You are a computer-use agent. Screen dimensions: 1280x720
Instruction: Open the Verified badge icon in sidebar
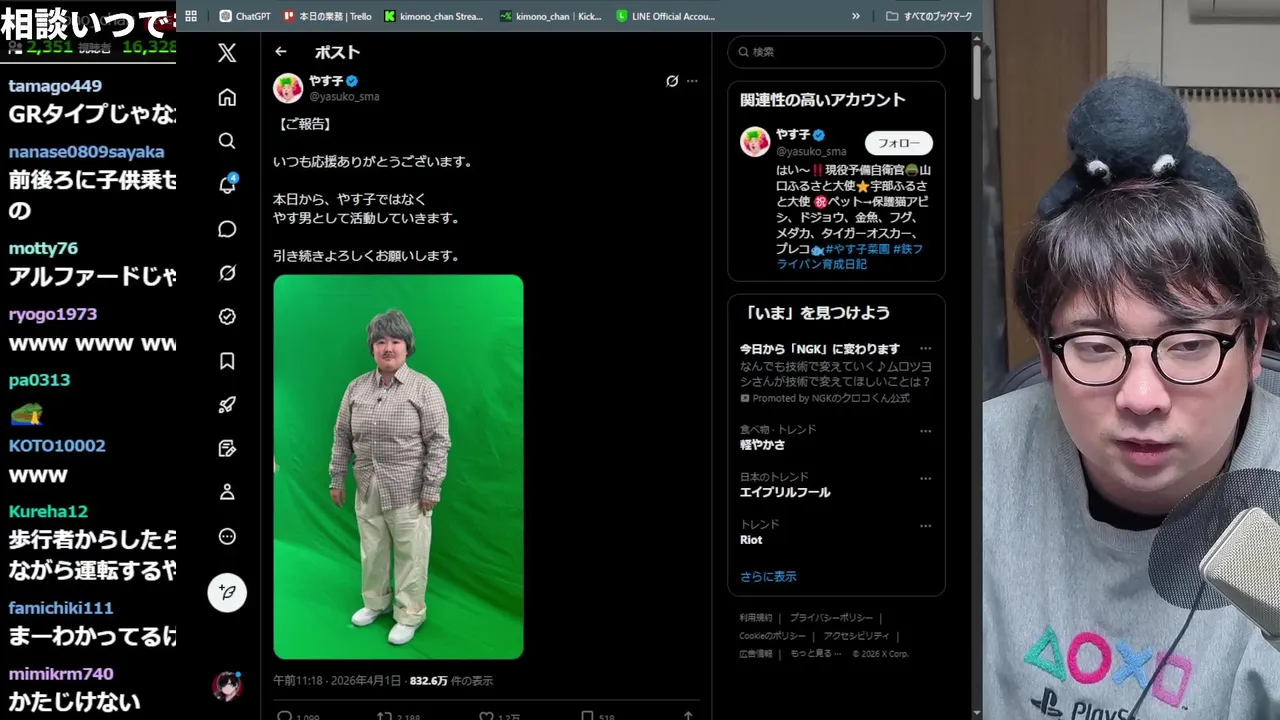pyautogui.click(x=227, y=317)
